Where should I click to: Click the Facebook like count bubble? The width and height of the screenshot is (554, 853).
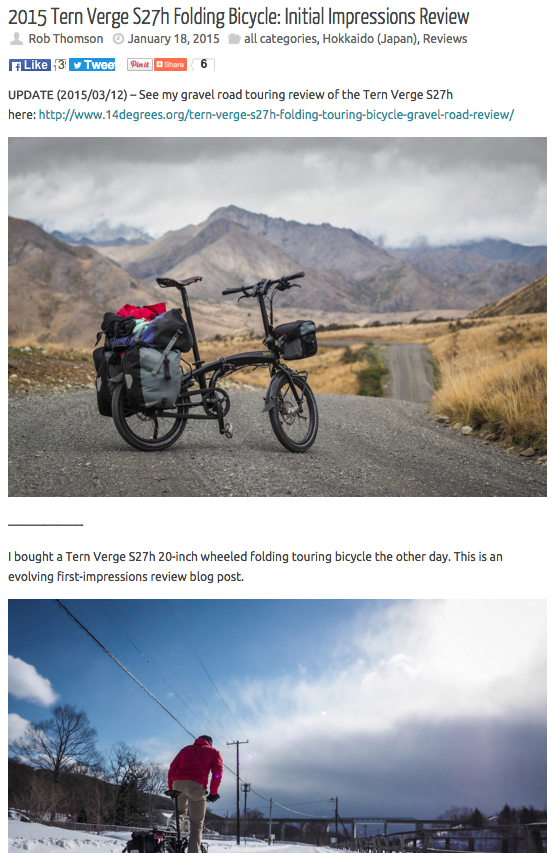[60, 65]
